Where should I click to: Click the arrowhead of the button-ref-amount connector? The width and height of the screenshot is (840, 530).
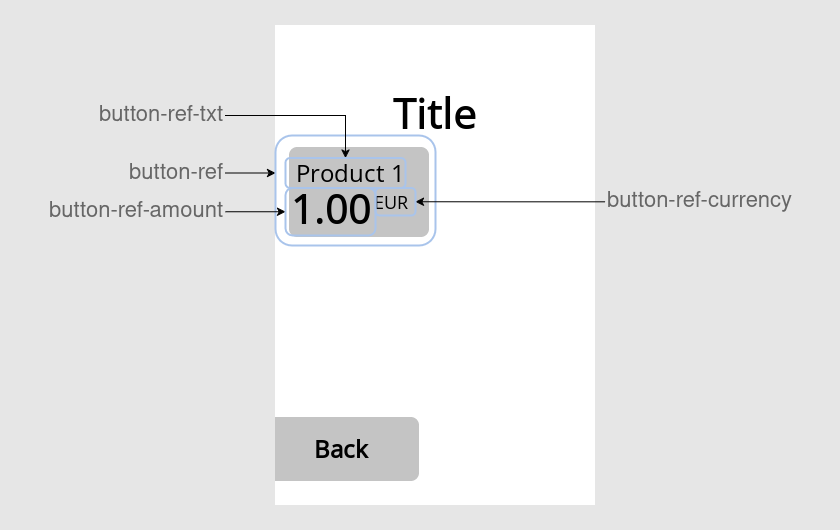pyautogui.click(x=281, y=211)
